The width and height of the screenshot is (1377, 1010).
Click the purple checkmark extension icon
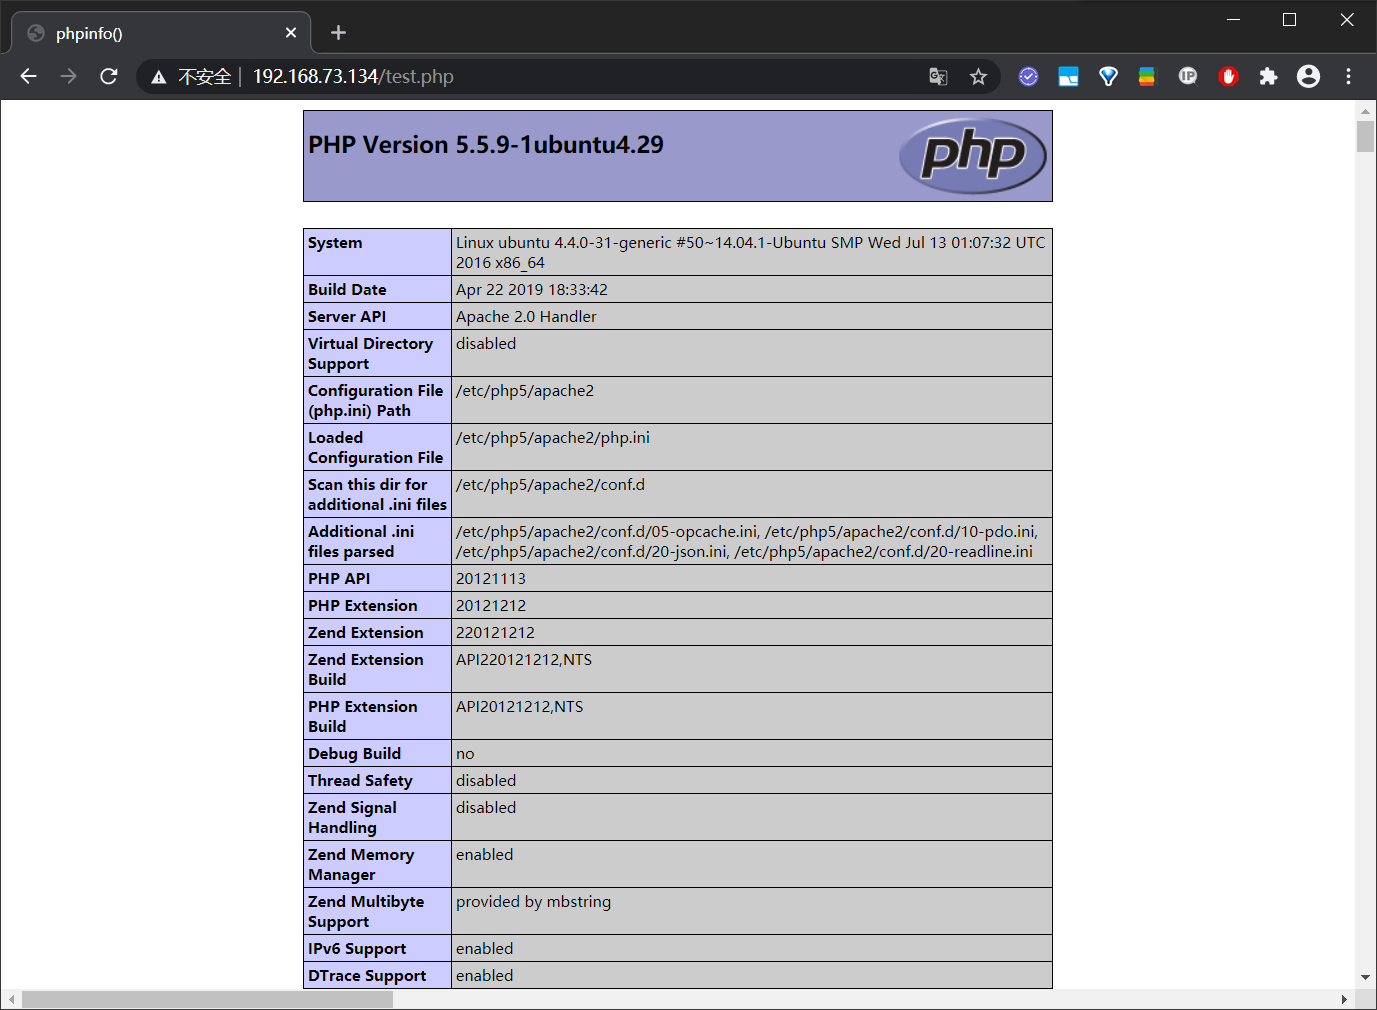[1028, 76]
